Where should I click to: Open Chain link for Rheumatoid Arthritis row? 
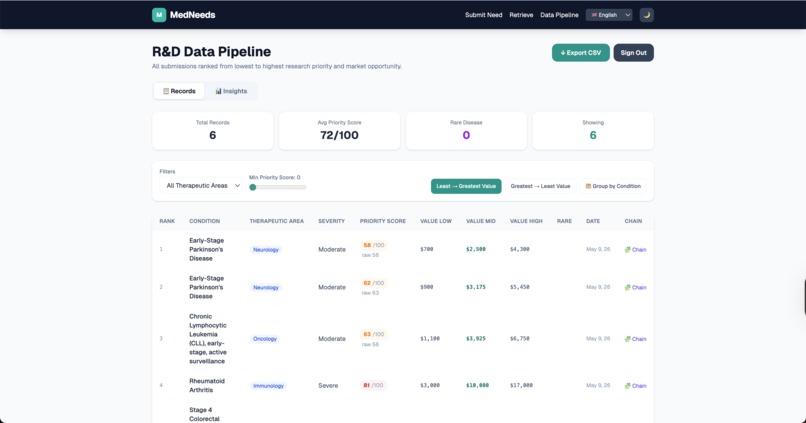click(635, 385)
